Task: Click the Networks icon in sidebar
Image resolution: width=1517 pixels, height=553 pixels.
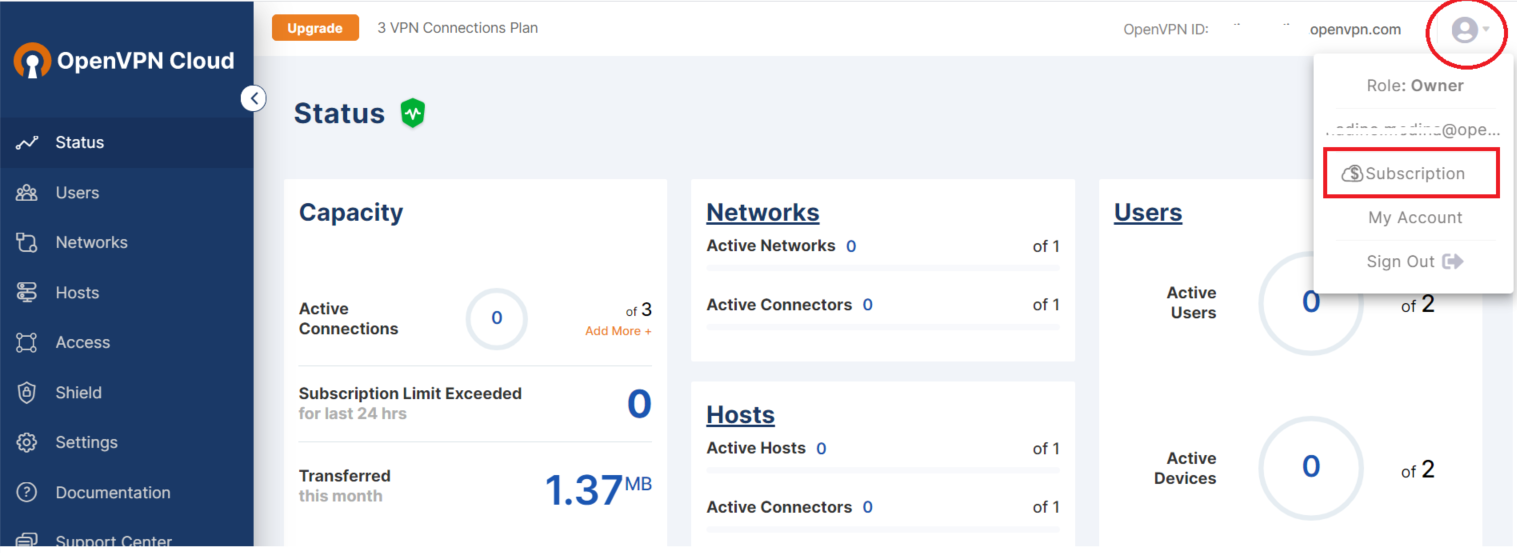Action: 27,242
